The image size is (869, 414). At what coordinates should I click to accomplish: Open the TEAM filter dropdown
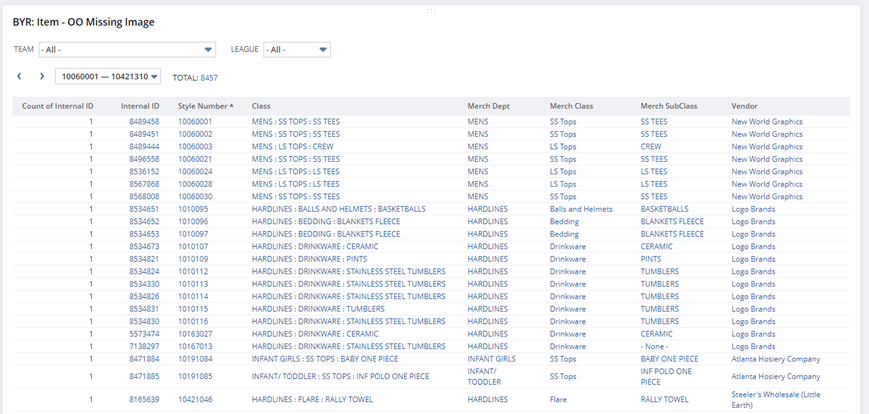tap(127, 50)
